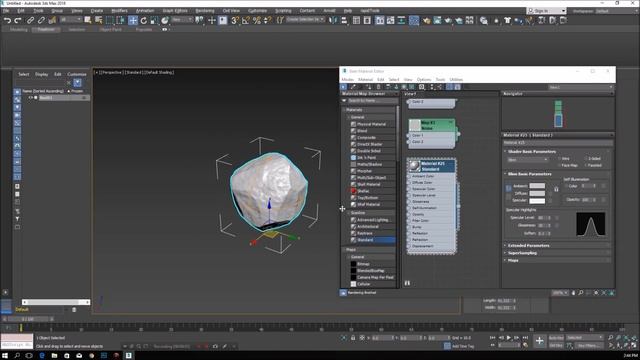Screen dimensions: 640x360
Task: Click the Mirror tool icon
Action: (x=333, y=20)
